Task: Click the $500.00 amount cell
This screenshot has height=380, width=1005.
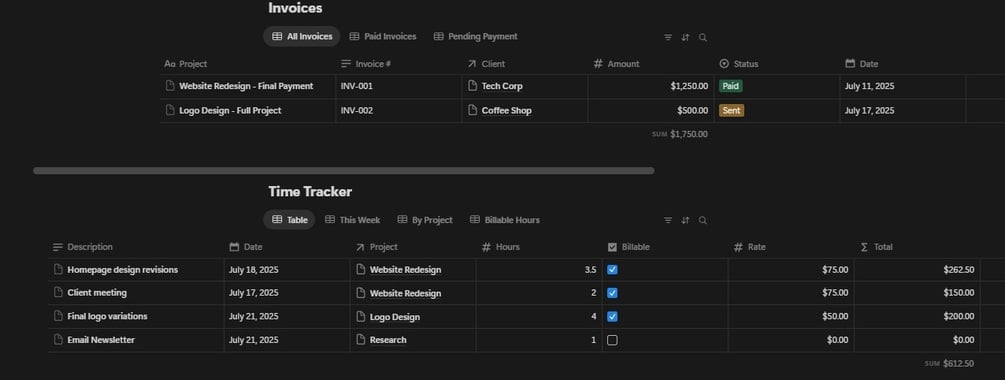Action: pyautogui.click(x=651, y=110)
